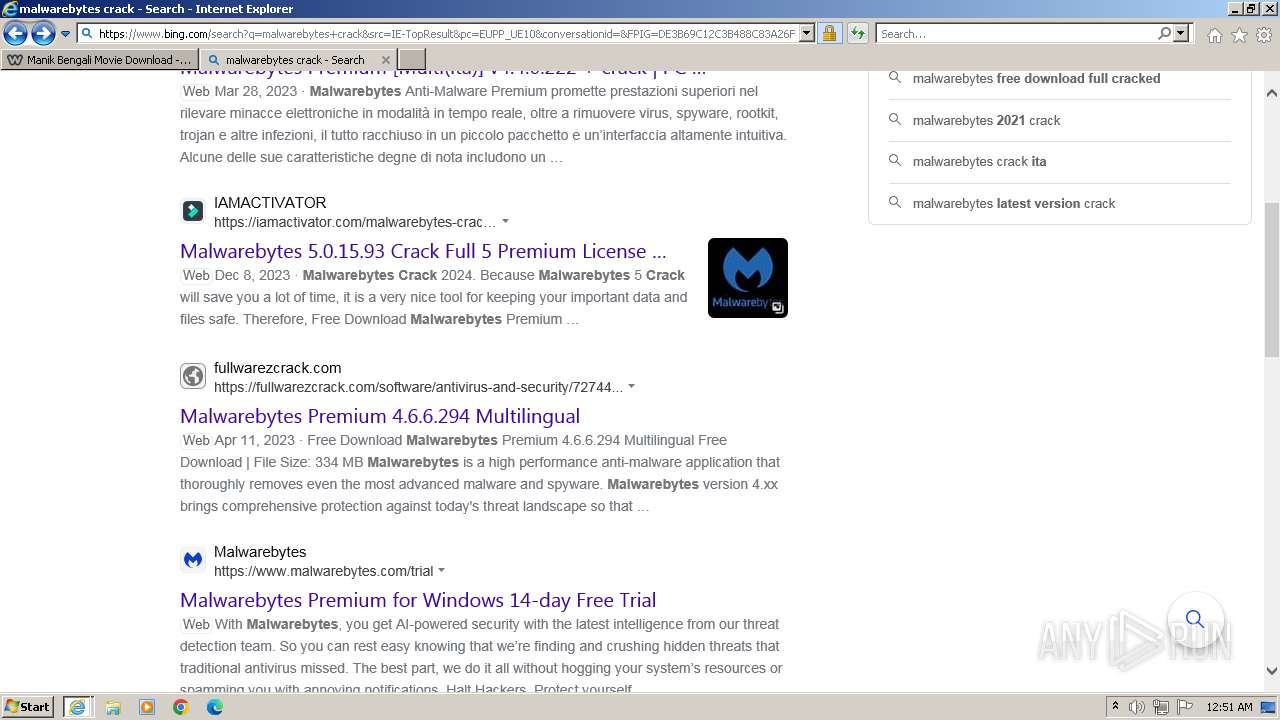
Task: Expand IAMACTIVATOR URL dropdown arrow
Action: (505, 221)
